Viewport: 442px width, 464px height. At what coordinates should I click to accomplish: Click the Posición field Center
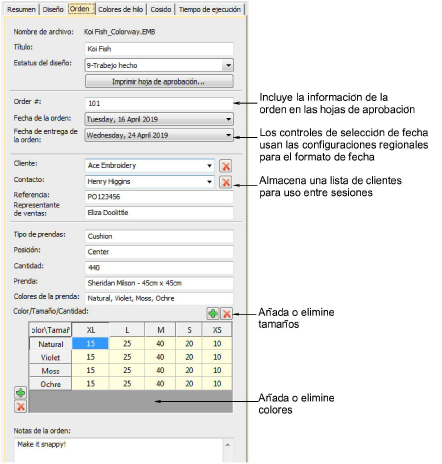[x=159, y=252]
